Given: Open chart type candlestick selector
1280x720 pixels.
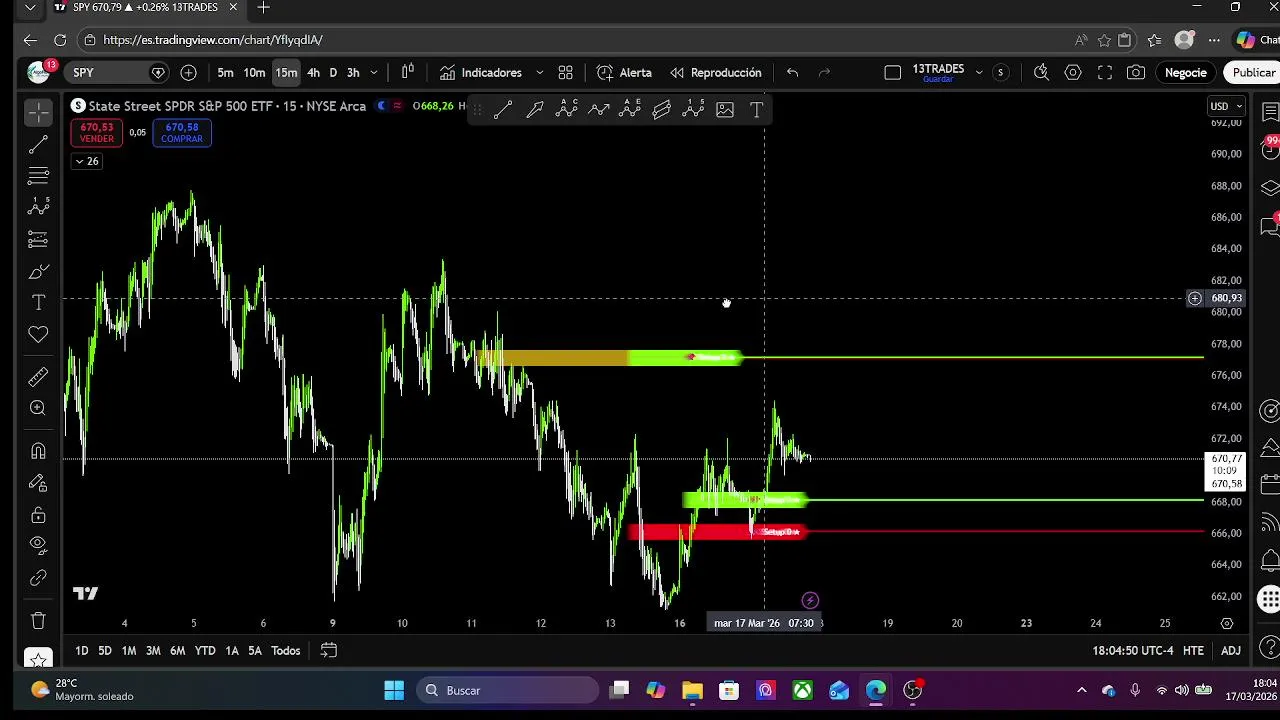Looking at the screenshot, I should (x=408, y=72).
